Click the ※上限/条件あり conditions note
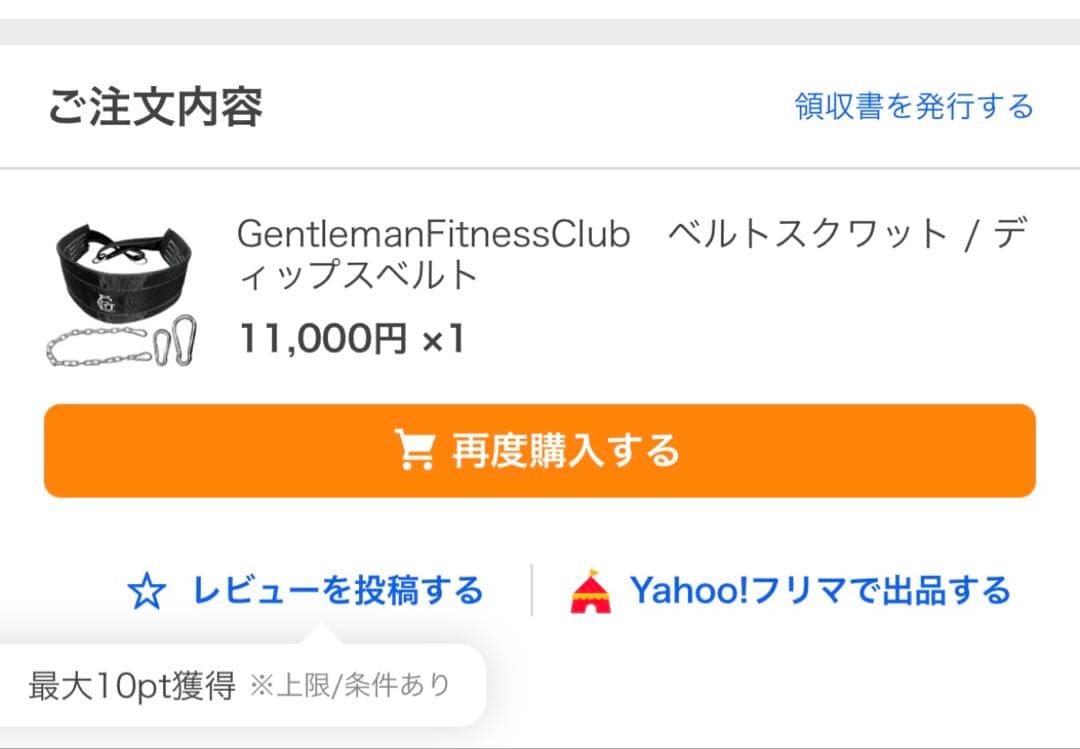 point(350,685)
